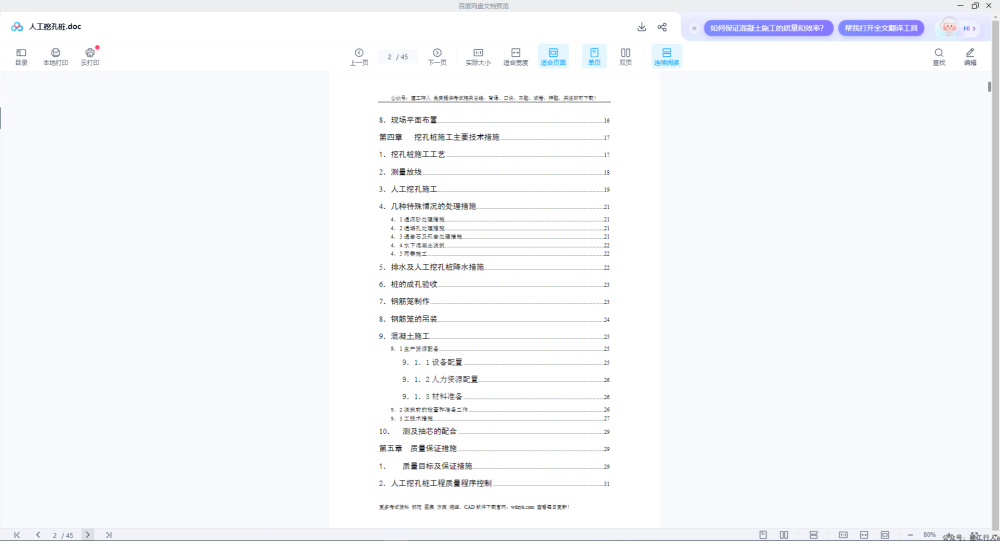This screenshot has height=541, width=1000.
Task: Go to previous page with 上一页
Action: pyautogui.click(x=359, y=56)
